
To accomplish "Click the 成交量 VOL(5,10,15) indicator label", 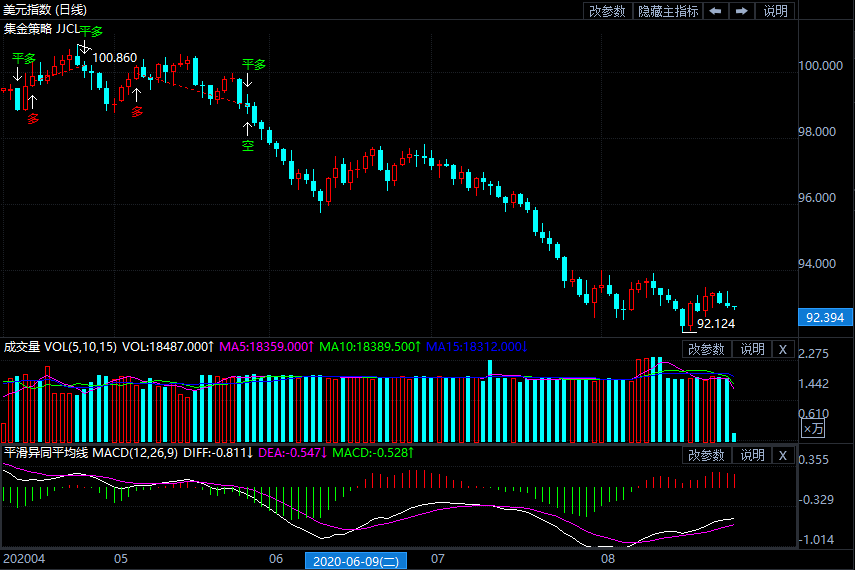I will [60, 347].
